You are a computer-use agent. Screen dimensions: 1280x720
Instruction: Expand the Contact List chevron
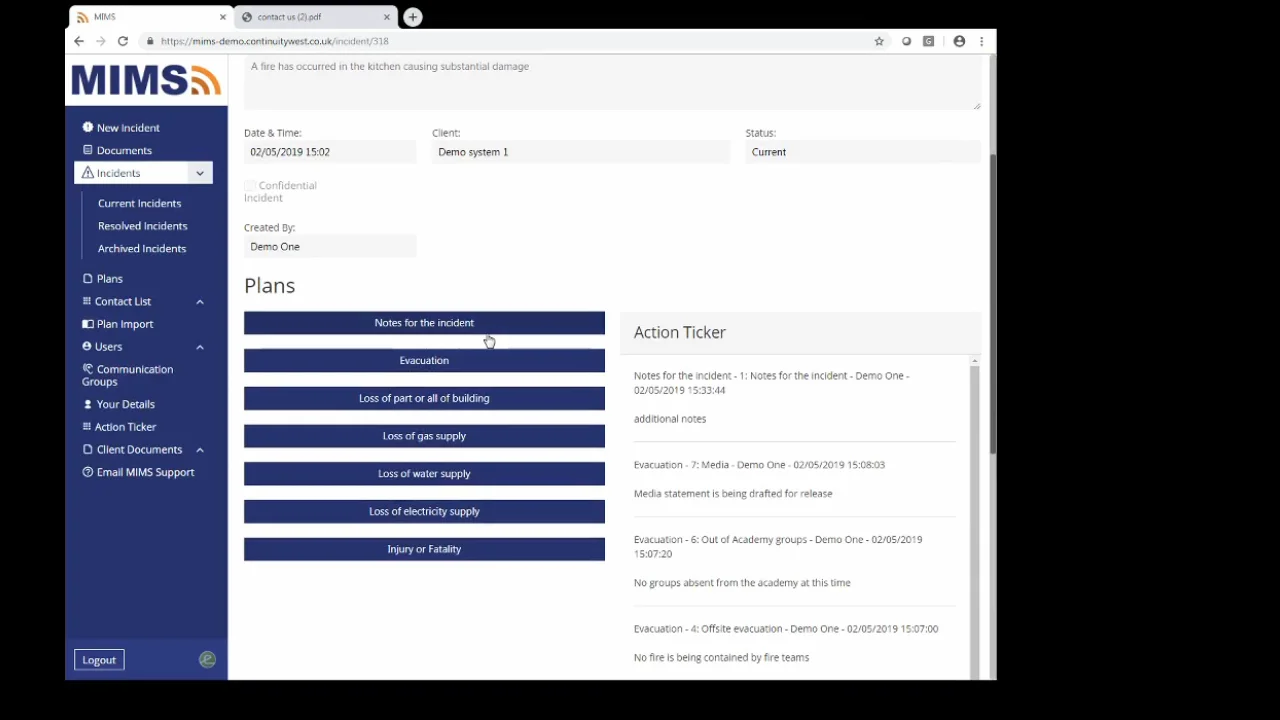tap(200, 301)
